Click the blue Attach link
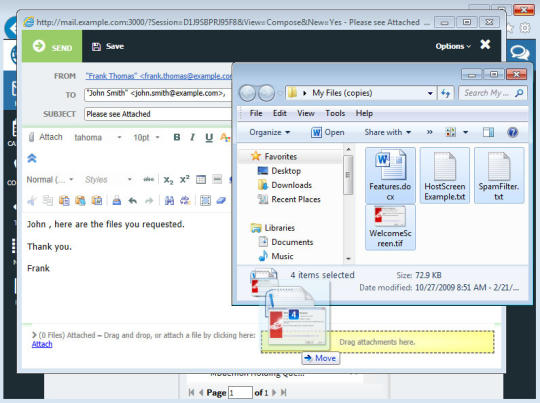This screenshot has width=540, height=403. [42, 344]
